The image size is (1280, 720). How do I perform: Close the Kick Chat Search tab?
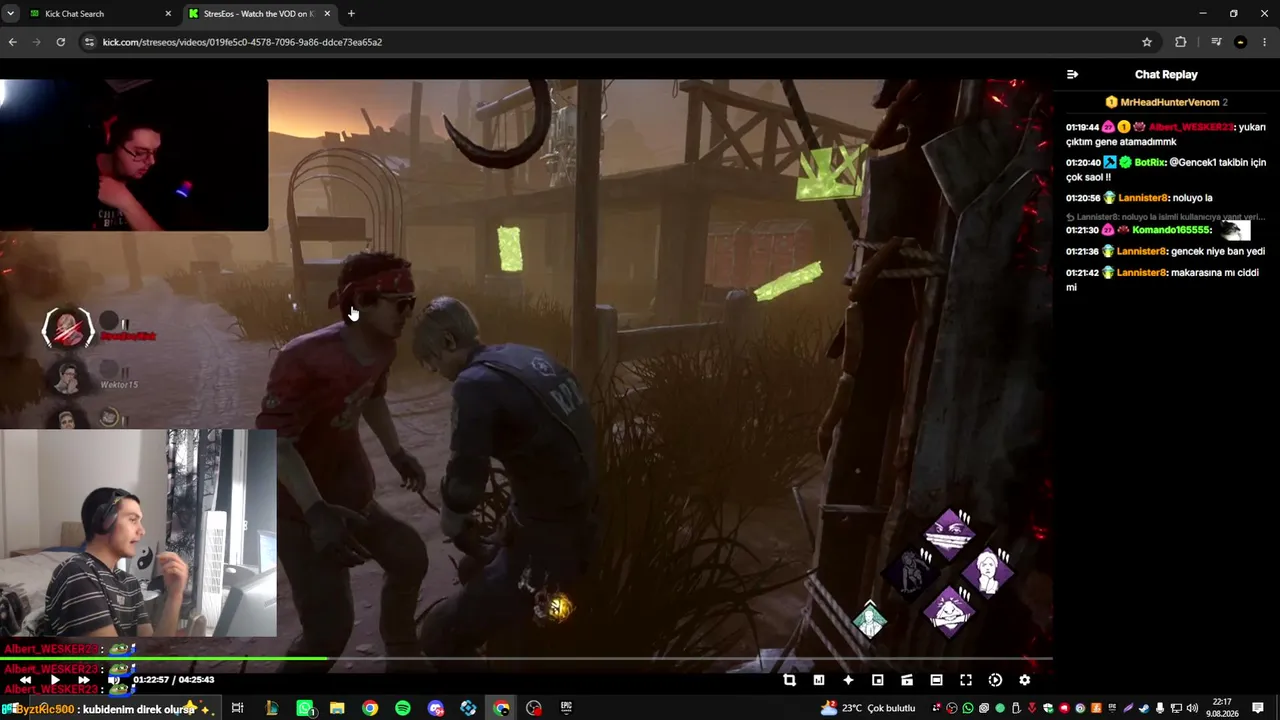point(168,14)
